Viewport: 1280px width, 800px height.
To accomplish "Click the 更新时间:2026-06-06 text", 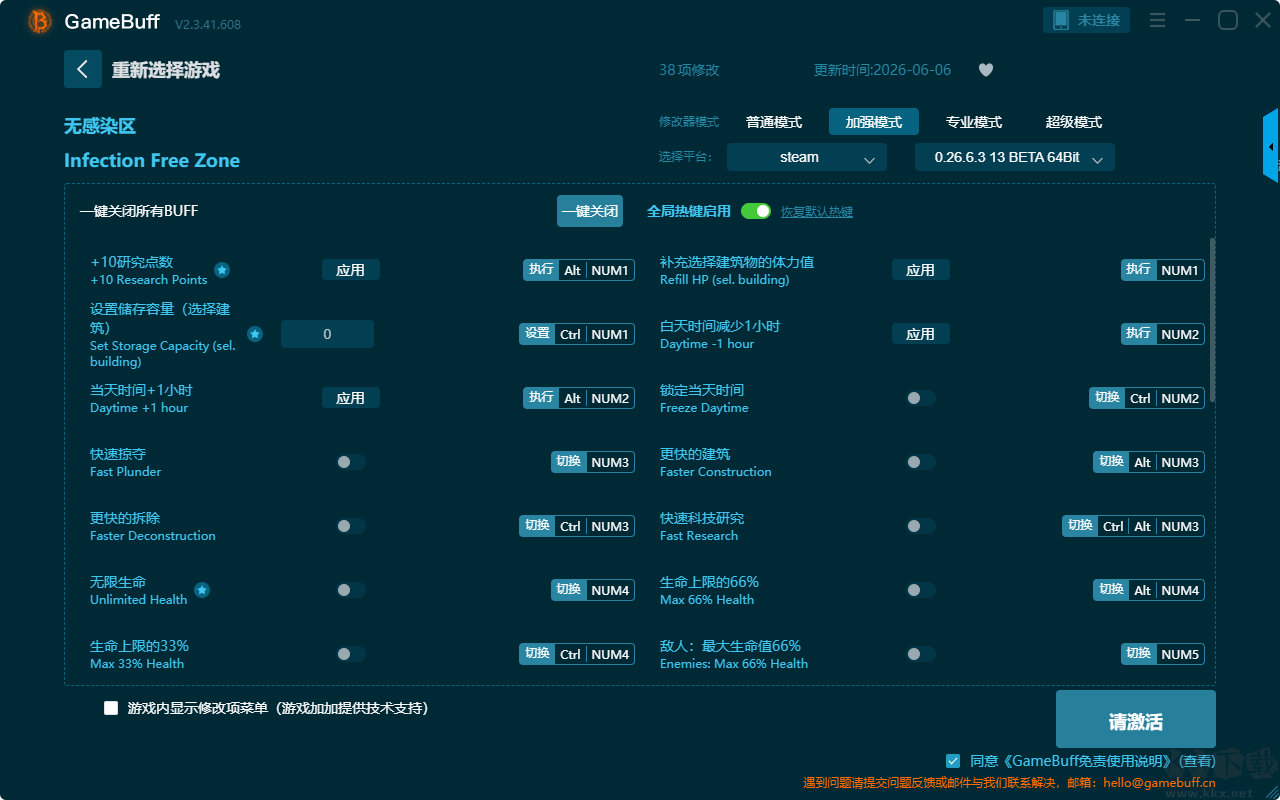I will point(883,70).
